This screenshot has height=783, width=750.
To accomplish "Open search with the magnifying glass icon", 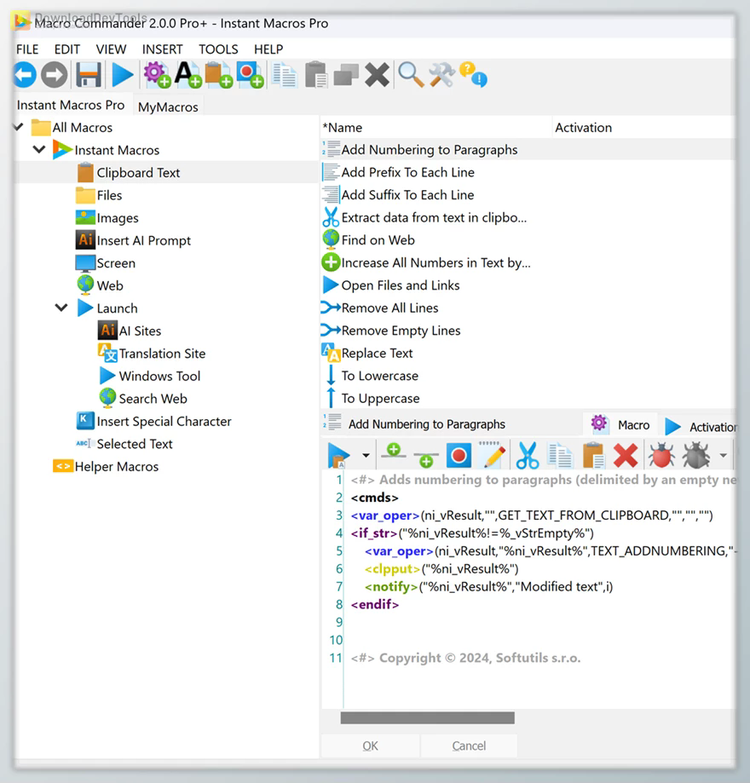I will coord(410,75).
